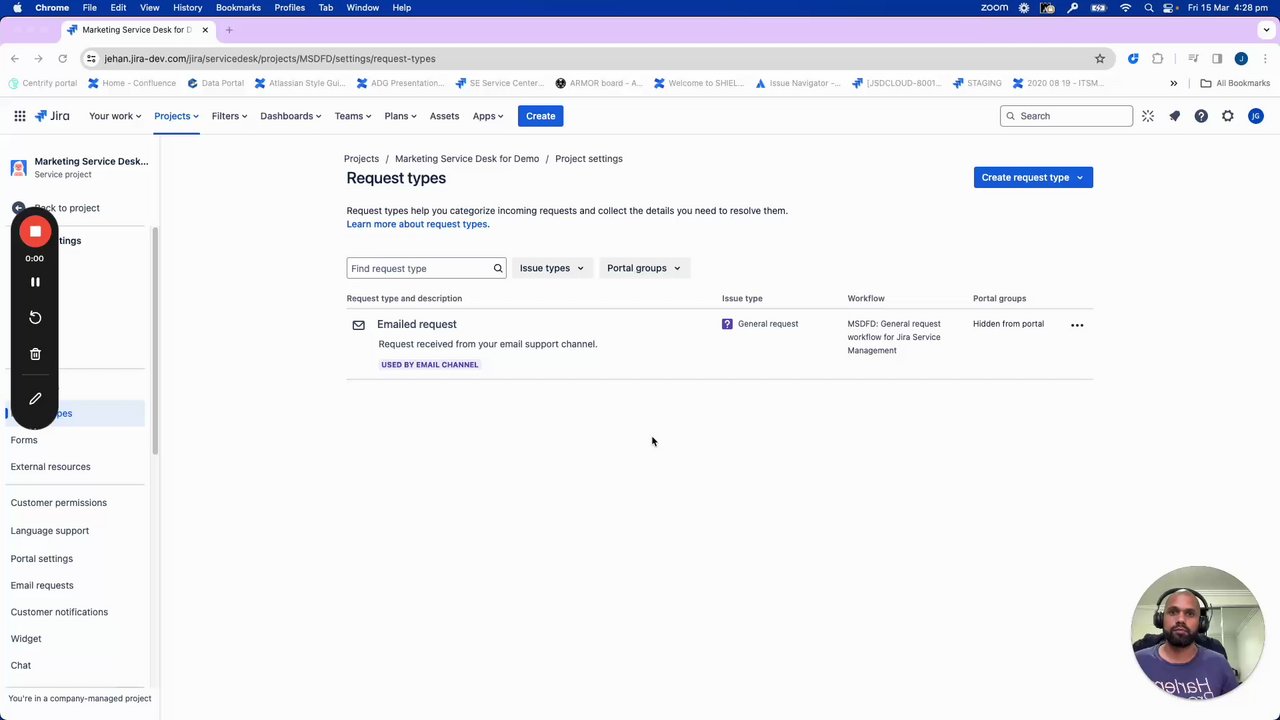Screen dimensions: 1280x720
Task: Open the Chrome extensions puzzle icon
Action: (x=1158, y=59)
